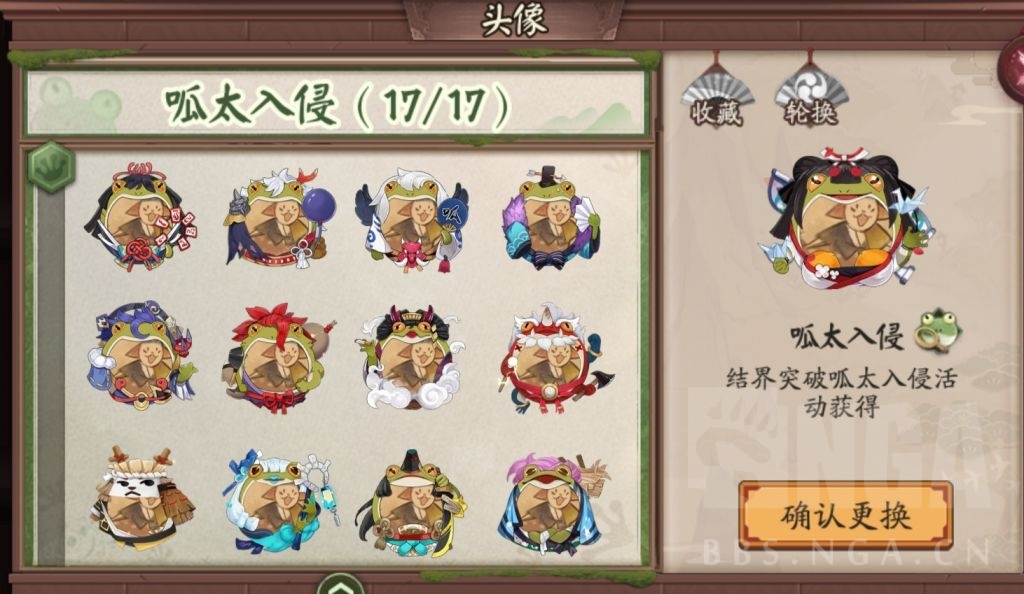Pick the horned frog avatar on white clouds
This screenshot has width=1024, height=594.
pos(411,358)
